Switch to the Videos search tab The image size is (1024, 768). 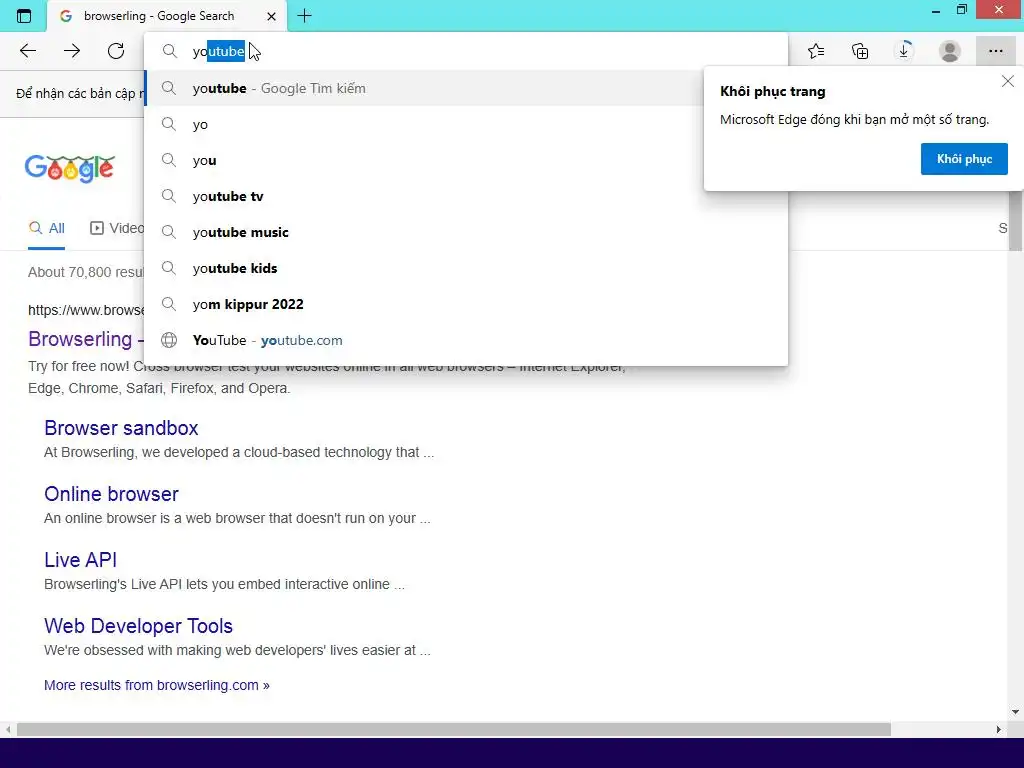(x=117, y=228)
